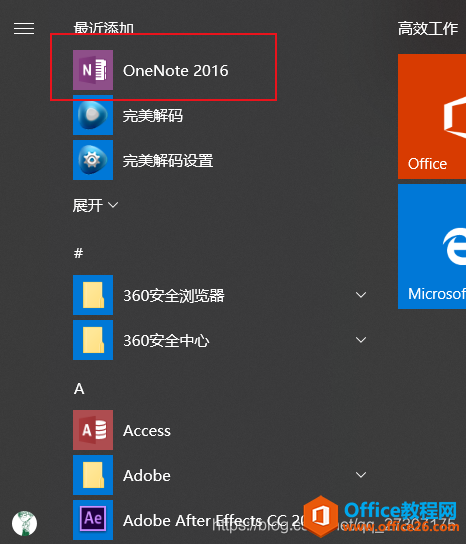Expand recently added list with 展开
Viewport: 466px width, 544px height.
(95, 205)
